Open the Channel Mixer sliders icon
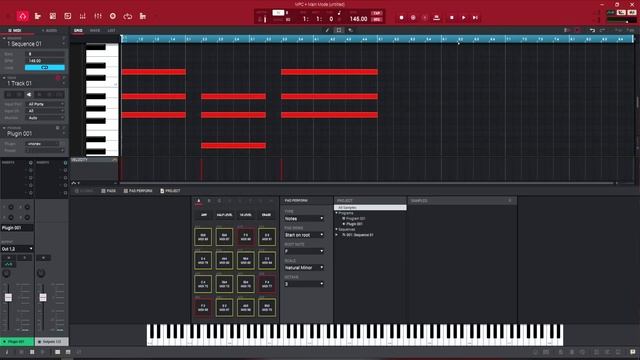Screen dimensions: 640x360 pos(98,16)
